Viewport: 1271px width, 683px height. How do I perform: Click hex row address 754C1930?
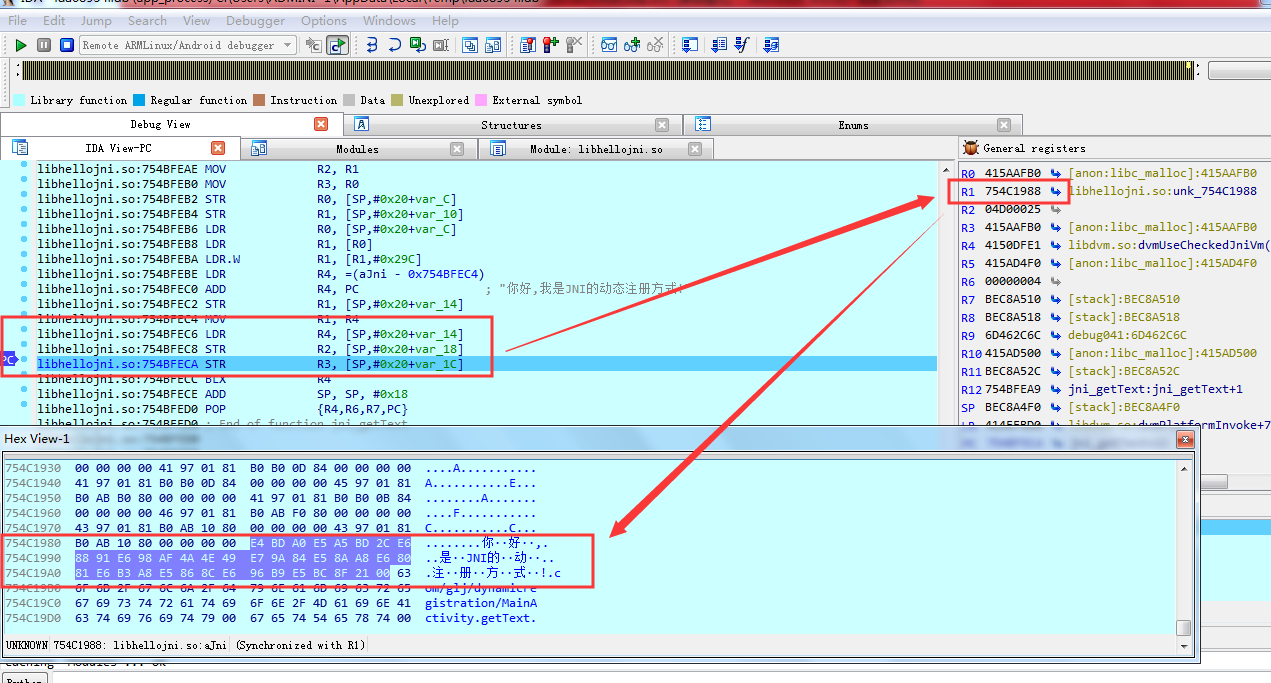pyautogui.click(x=33, y=468)
